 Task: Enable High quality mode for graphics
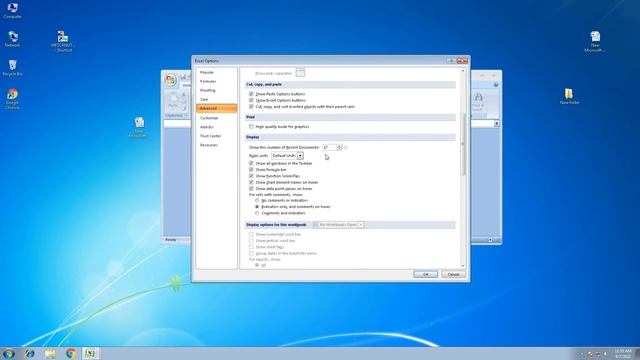(251, 127)
